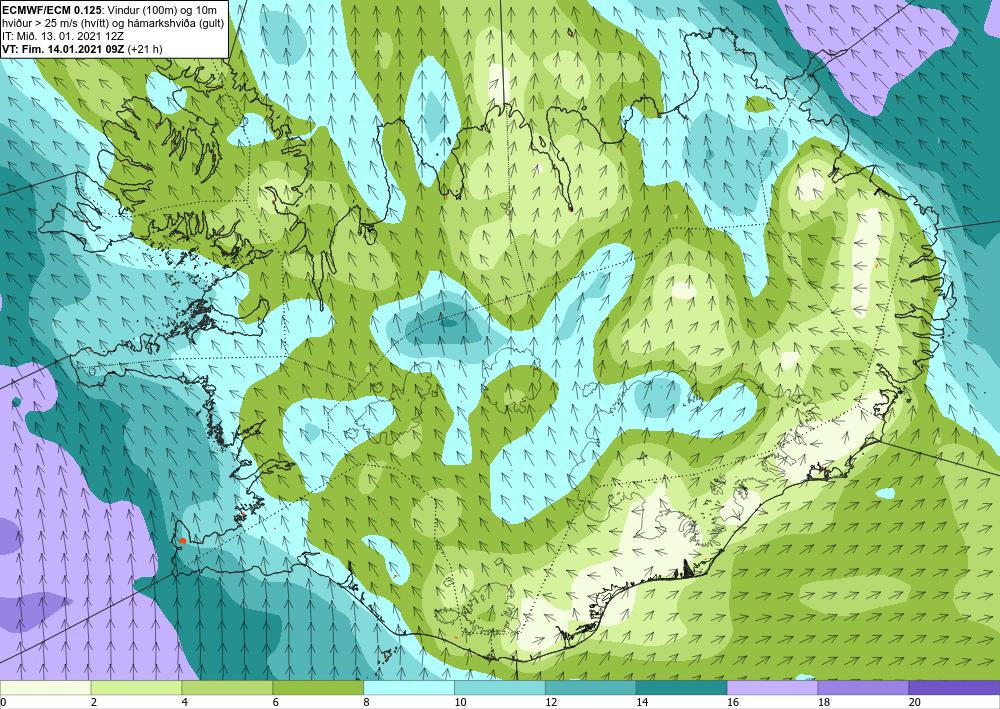Pick the 4–6 m/s green legend swatch
The image size is (1000, 709).
[x=227, y=688]
